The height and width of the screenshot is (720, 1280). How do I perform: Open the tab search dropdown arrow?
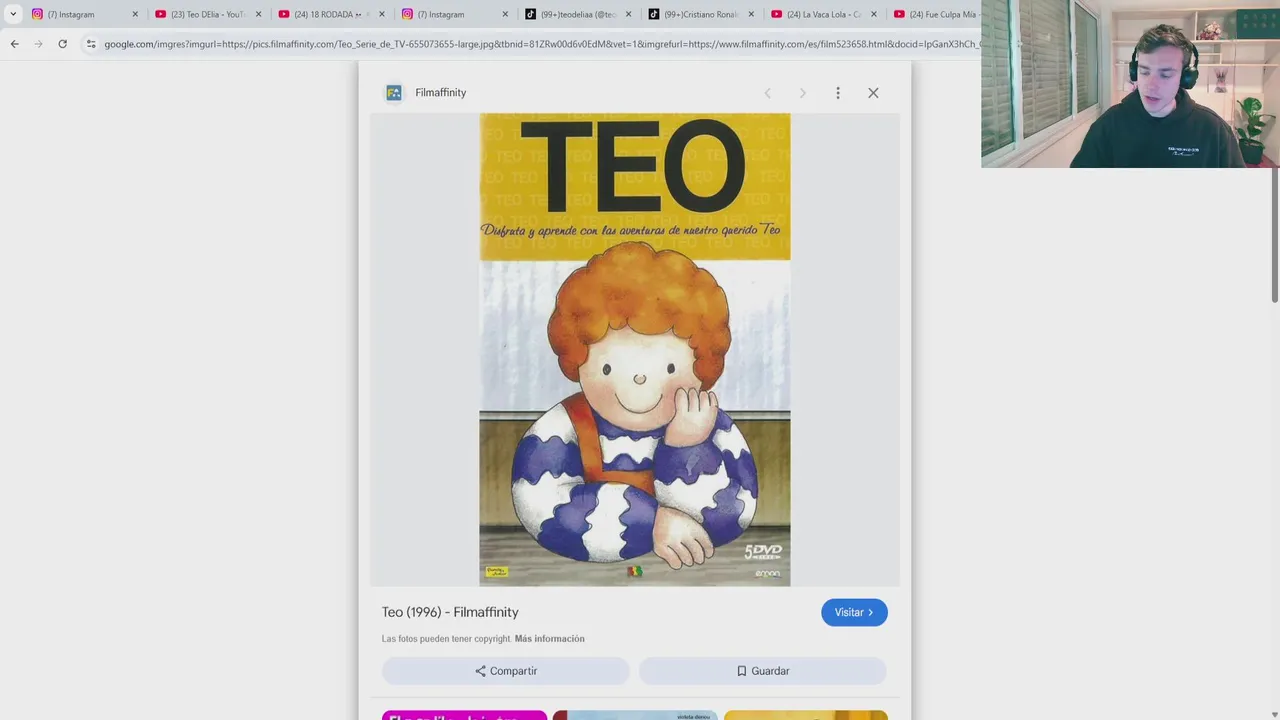pyautogui.click(x=13, y=14)
